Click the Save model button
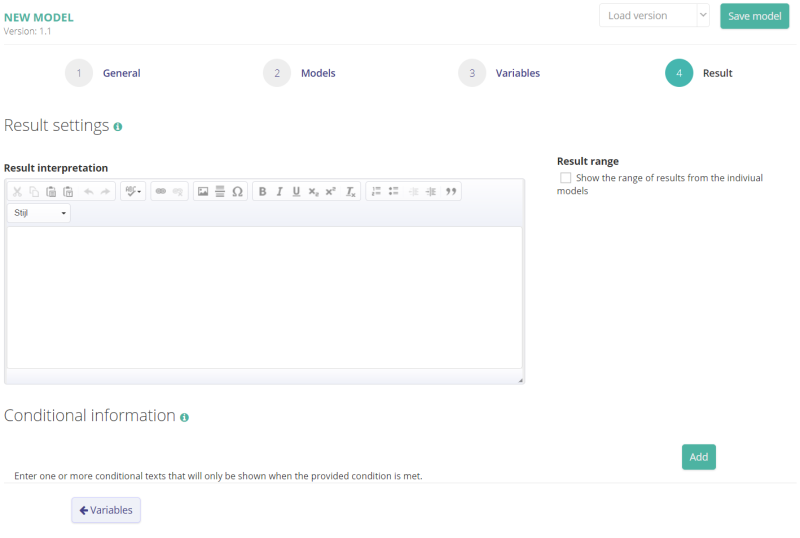Image resolution: width=800 pixels, height=538 pixels. coord(754,16)
